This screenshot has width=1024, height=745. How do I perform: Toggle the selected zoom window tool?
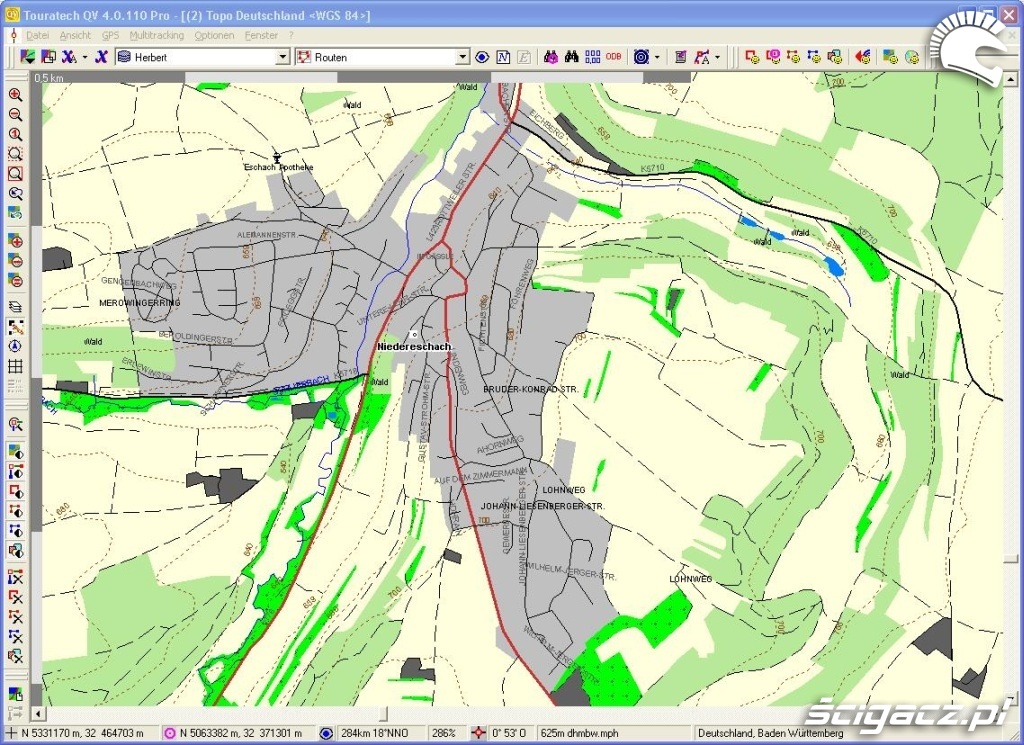point(15,174)
